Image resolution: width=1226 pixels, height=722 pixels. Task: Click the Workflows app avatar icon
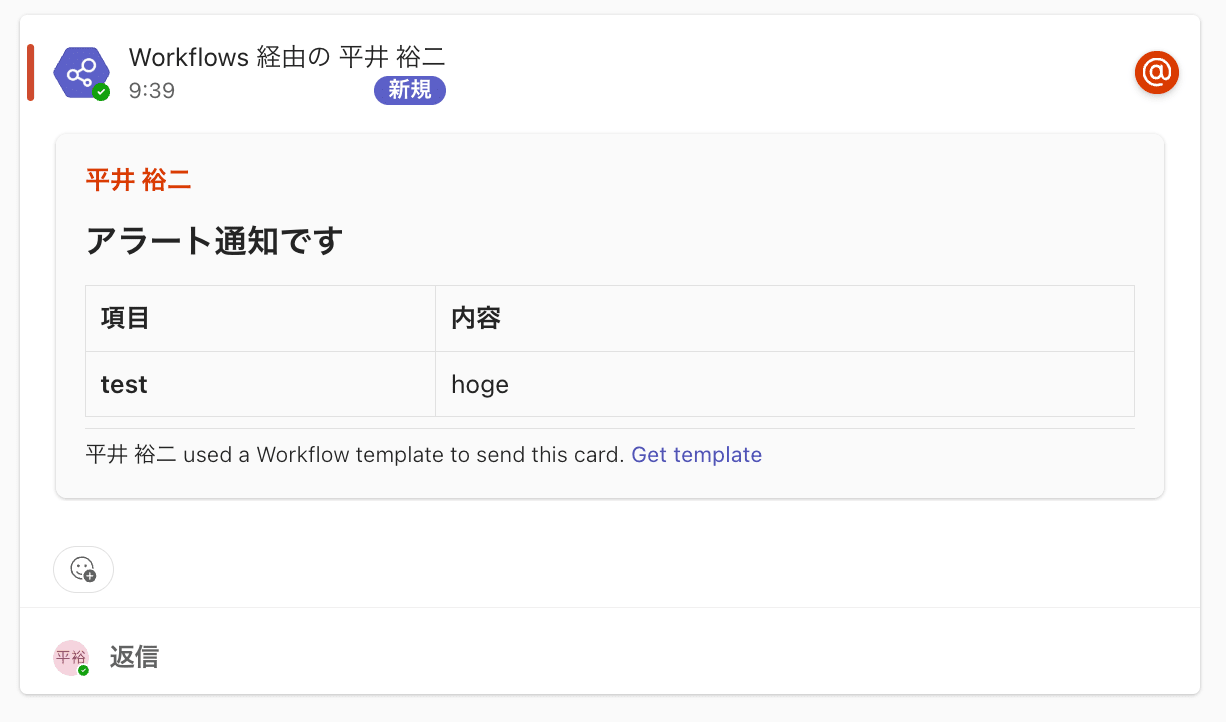click(x=82, y=72)
